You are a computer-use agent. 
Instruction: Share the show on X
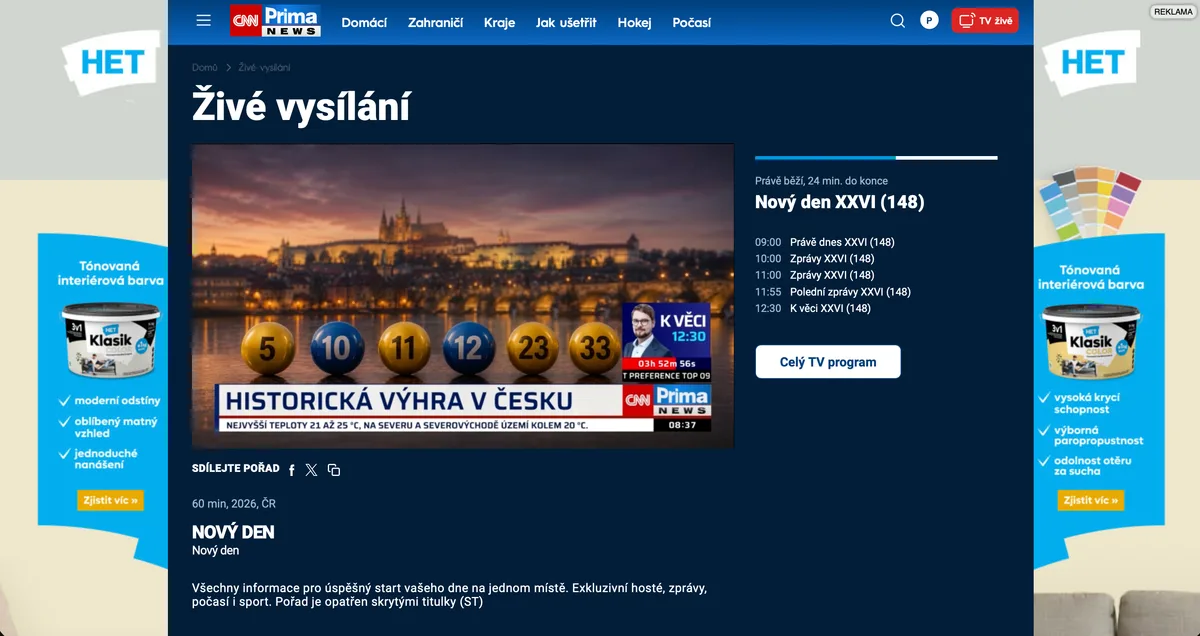(311, 470)
